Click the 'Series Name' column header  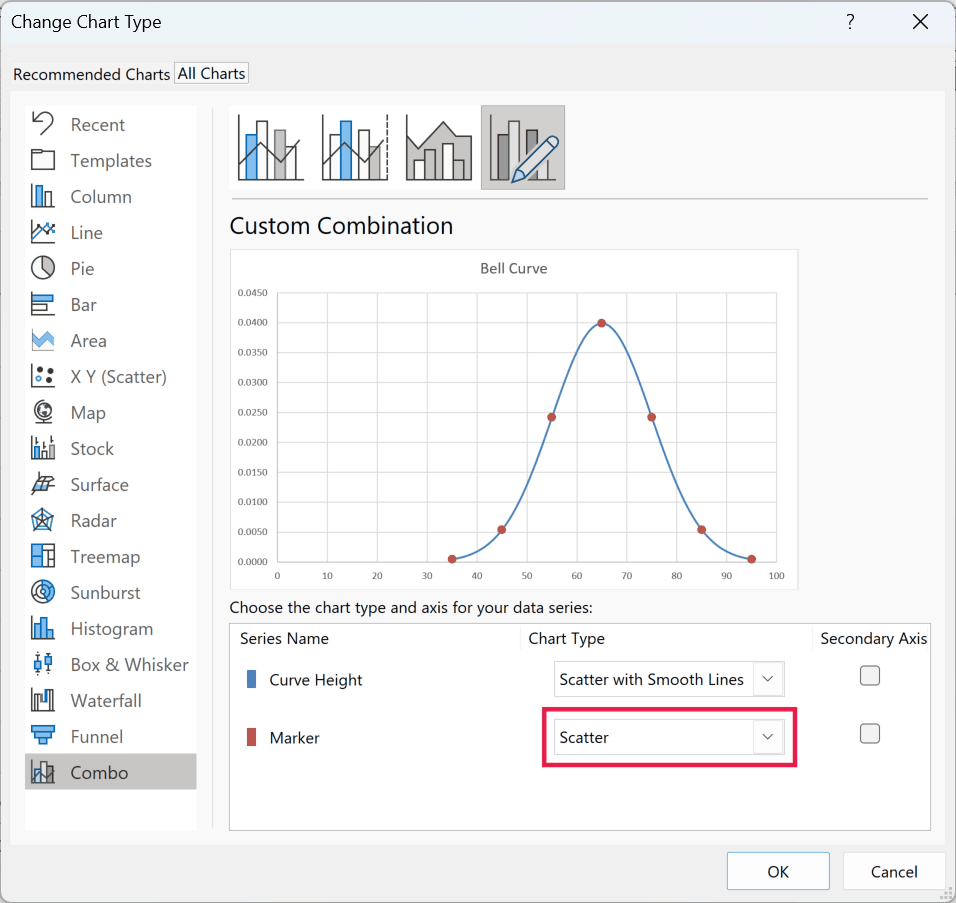click(284, 638)
